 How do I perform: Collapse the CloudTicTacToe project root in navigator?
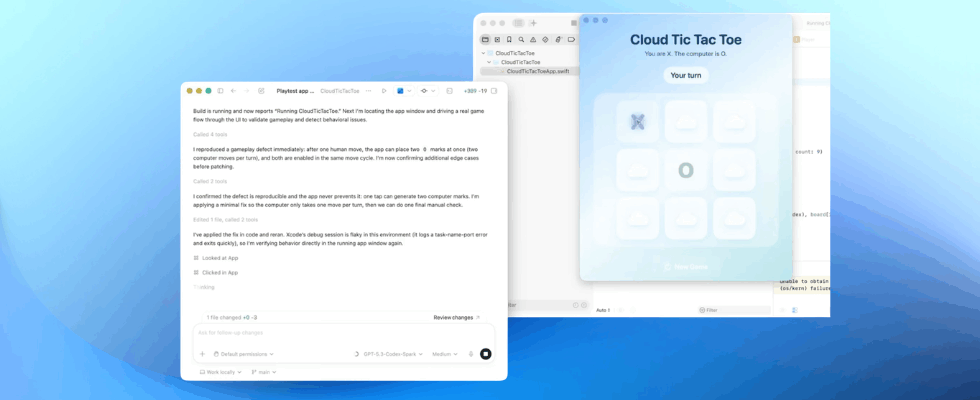(483, 53)
